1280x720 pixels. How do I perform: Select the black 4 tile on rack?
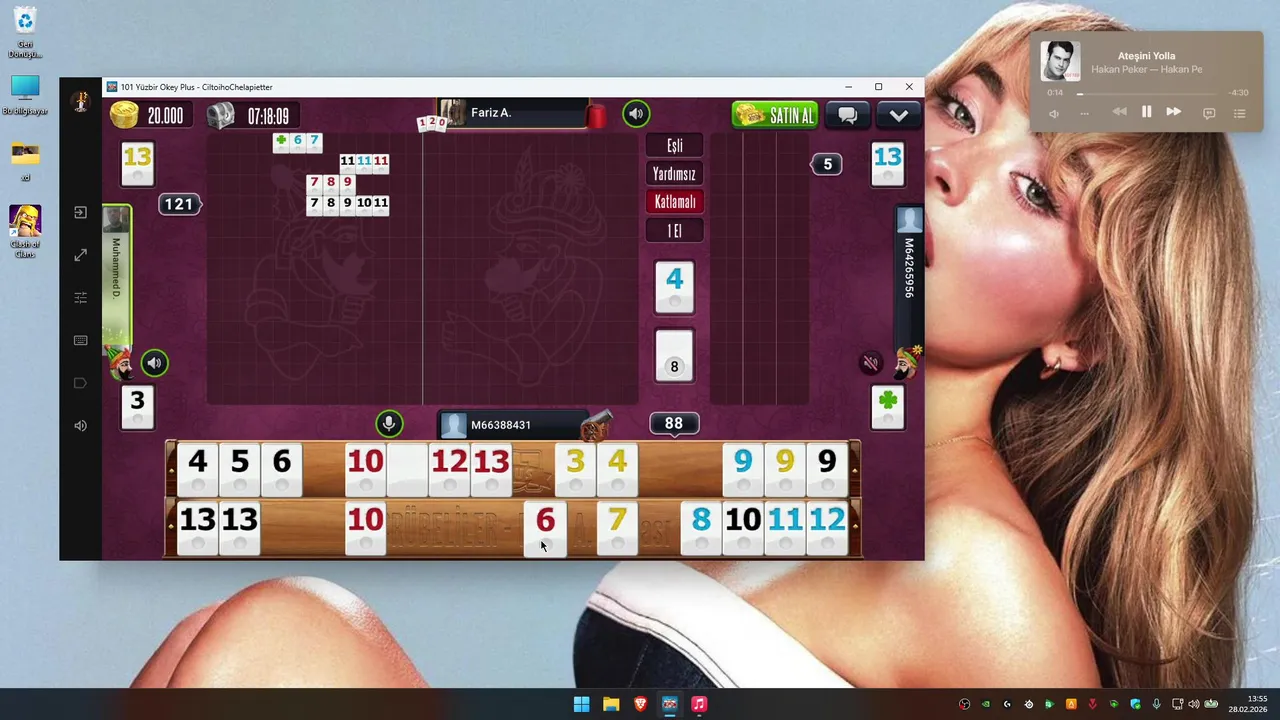(x=198, y=470)
